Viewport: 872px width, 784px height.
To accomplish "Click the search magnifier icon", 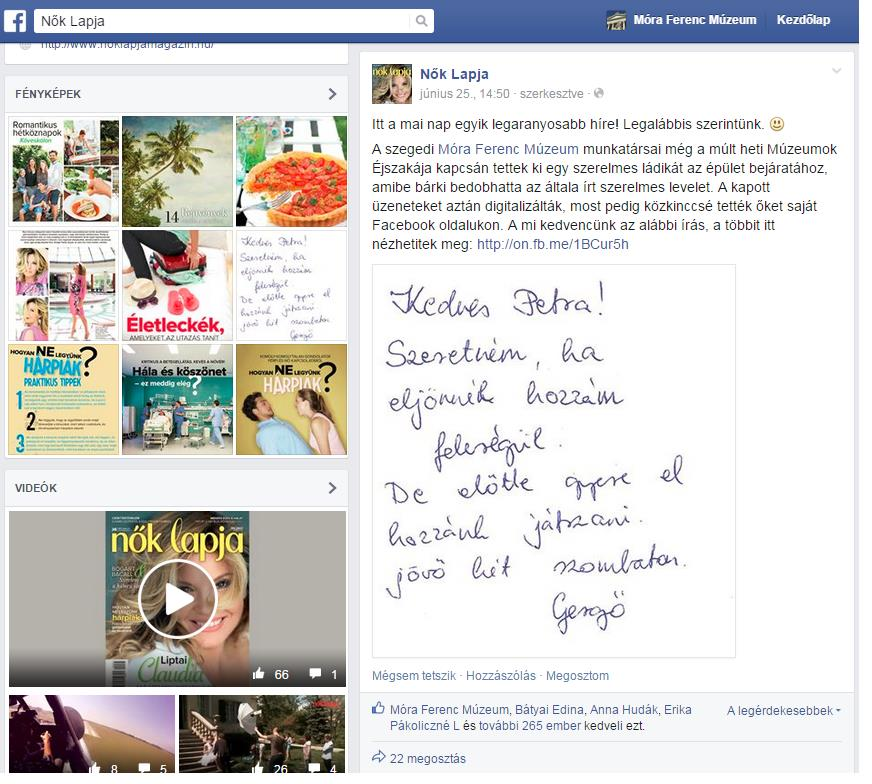I will [x=422, y=21].
